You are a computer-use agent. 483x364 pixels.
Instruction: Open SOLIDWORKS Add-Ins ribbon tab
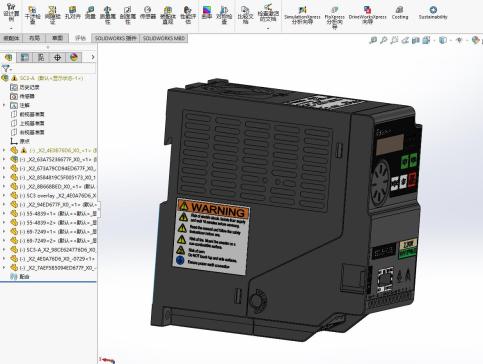[116, 38]
